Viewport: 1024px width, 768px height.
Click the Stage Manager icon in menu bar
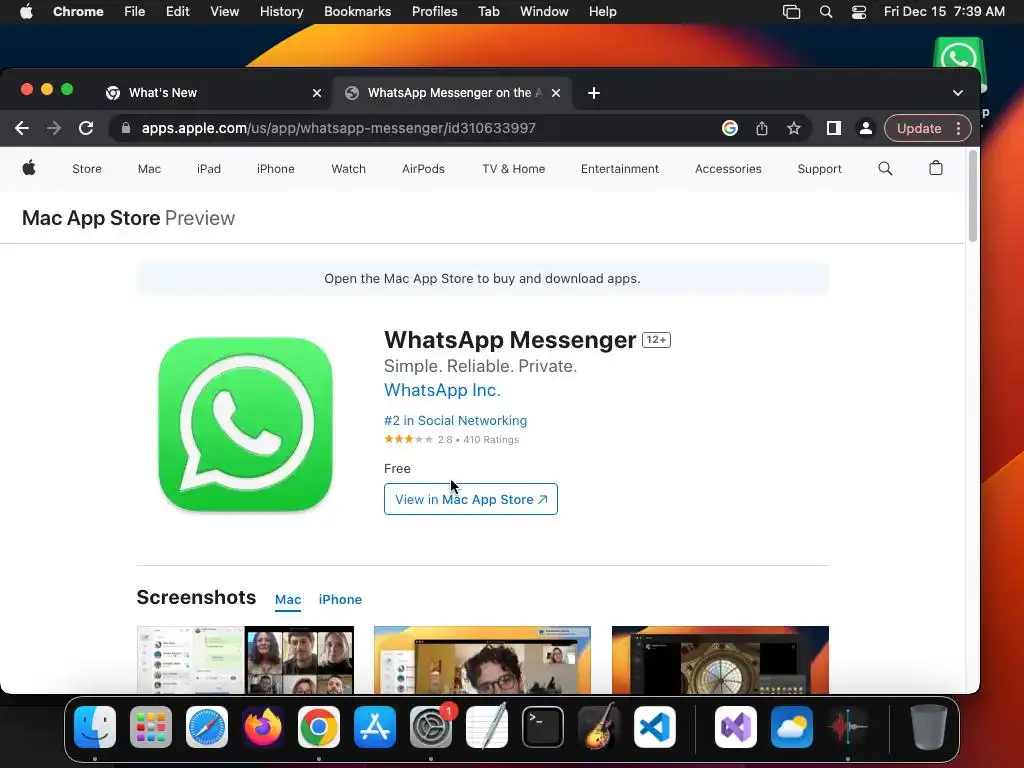pos(792,12)
